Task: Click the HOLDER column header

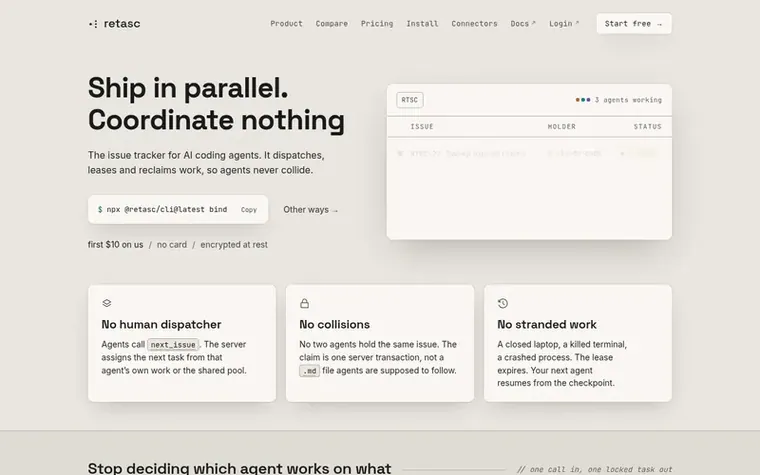Action: click(562, 127)
